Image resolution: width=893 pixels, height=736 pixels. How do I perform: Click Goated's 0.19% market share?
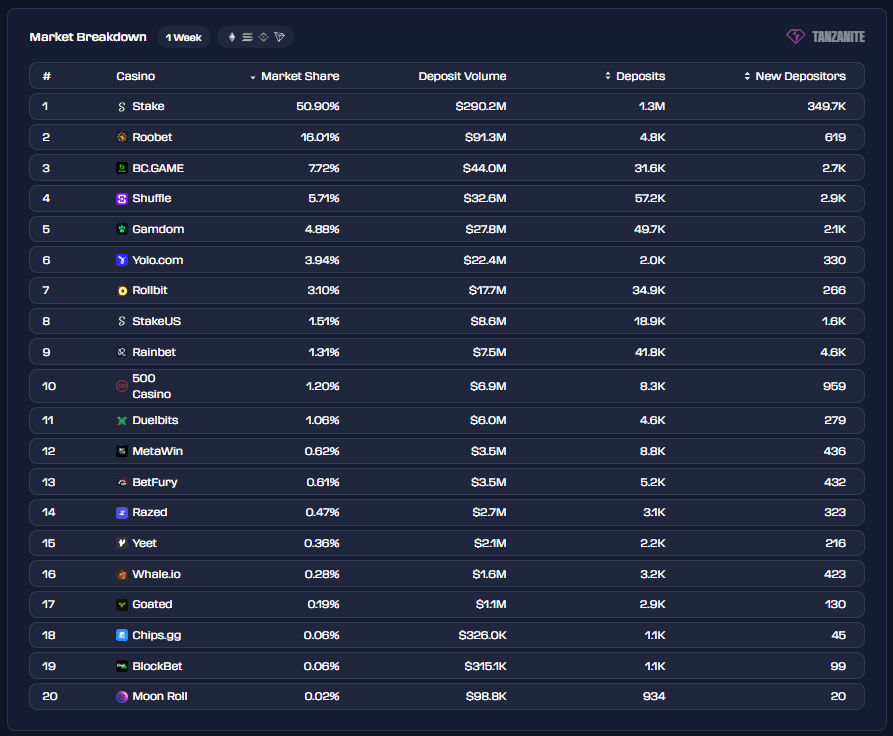click(323, 604)
